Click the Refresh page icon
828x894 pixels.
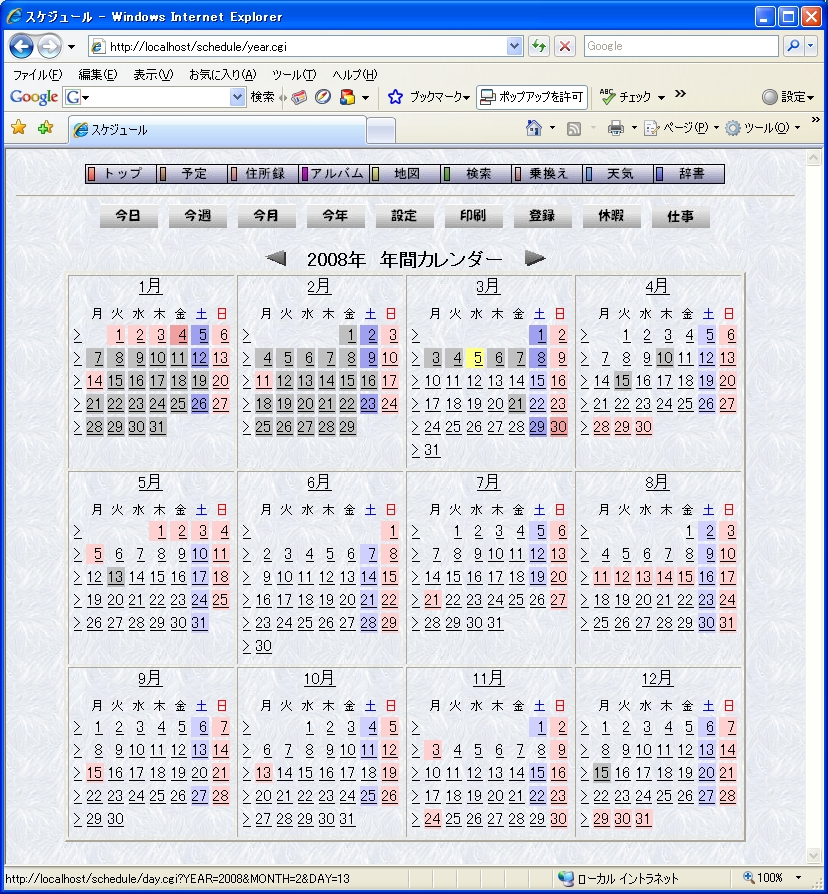538,46
